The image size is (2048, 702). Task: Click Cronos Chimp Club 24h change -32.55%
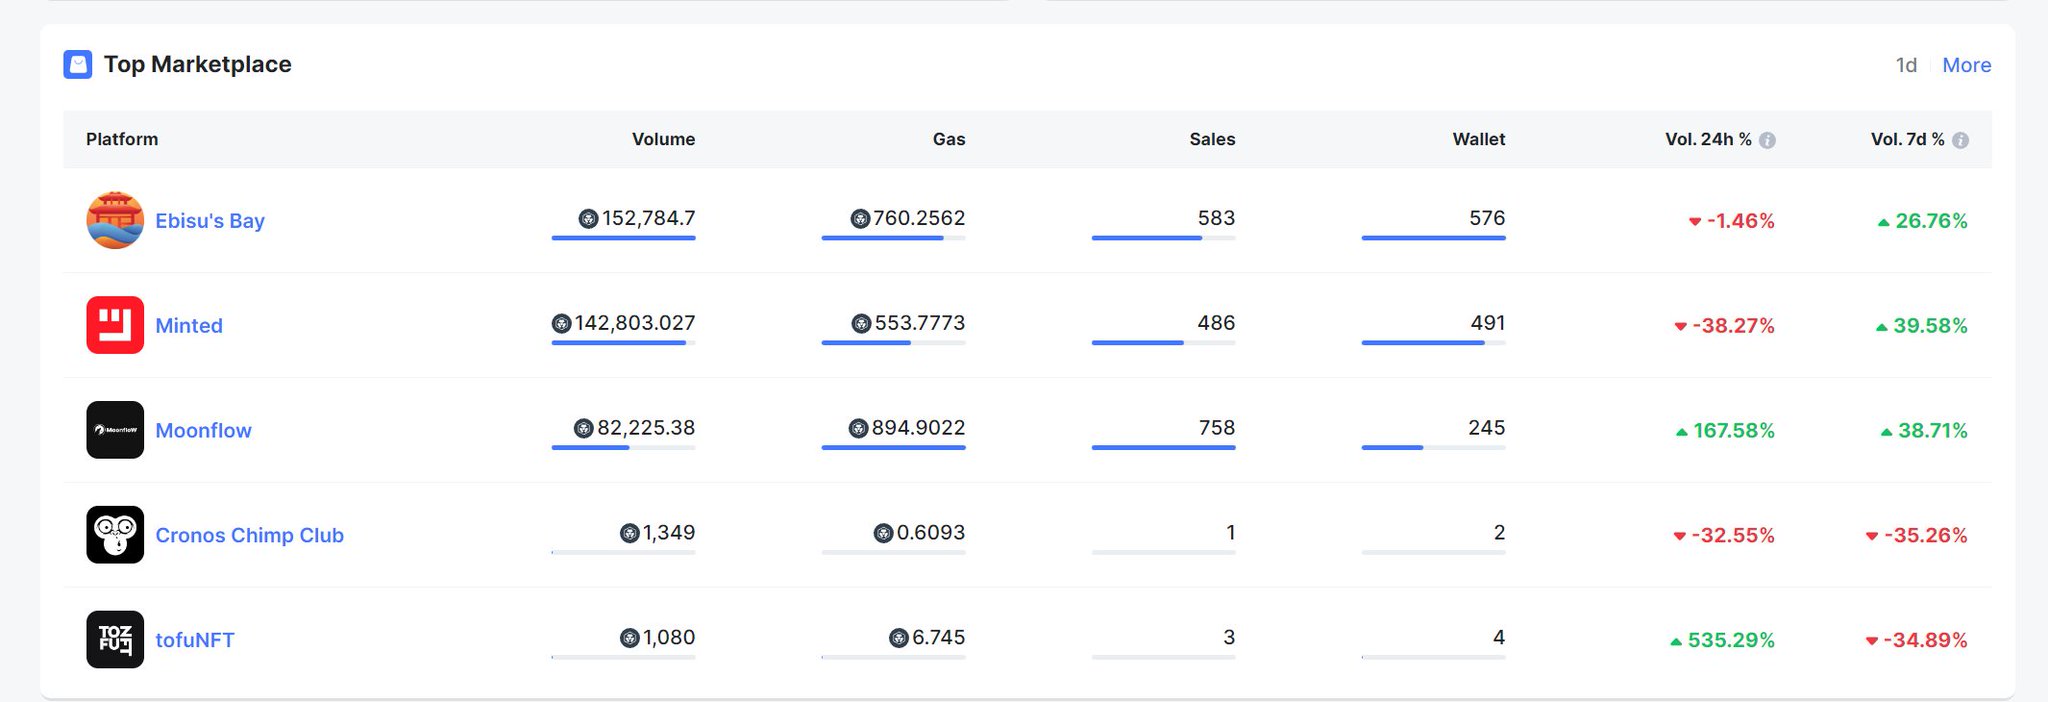pos(1733,536)
